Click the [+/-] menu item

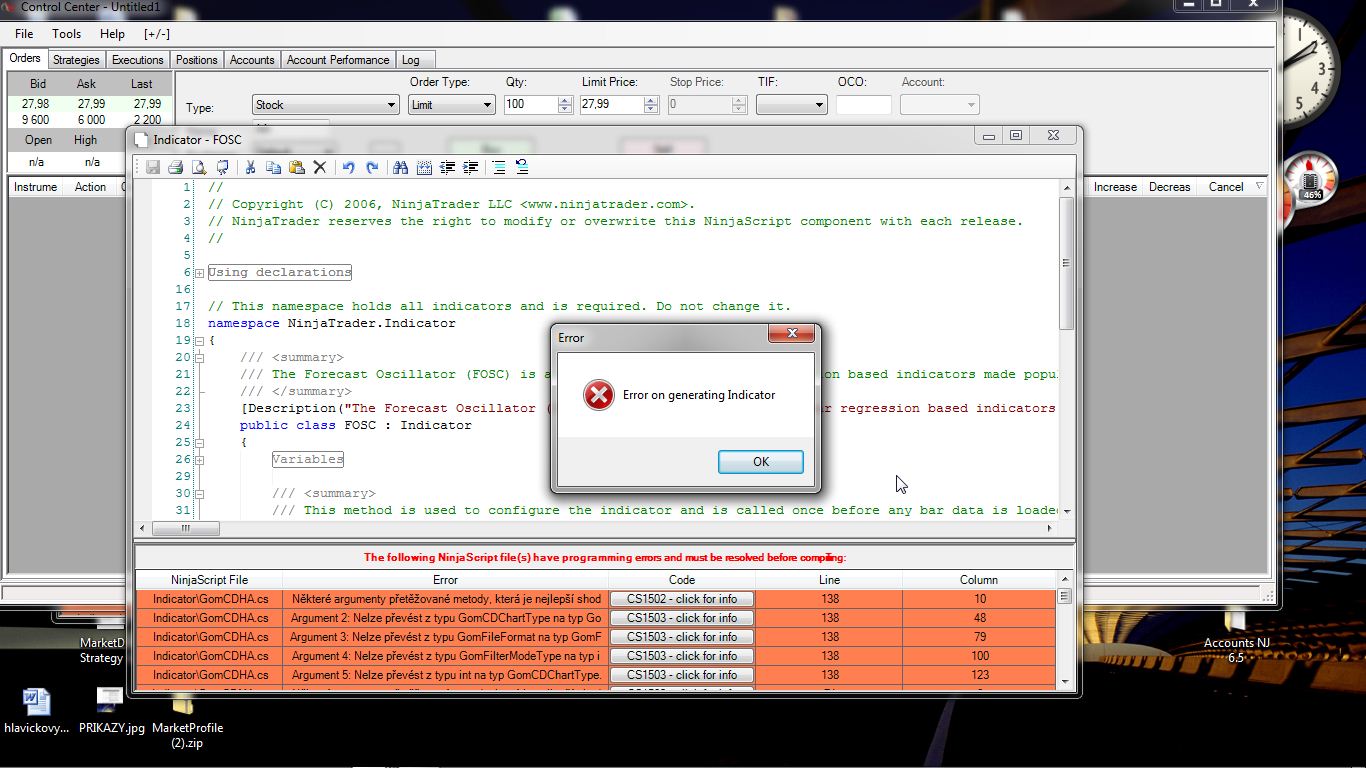coord(157,34)
